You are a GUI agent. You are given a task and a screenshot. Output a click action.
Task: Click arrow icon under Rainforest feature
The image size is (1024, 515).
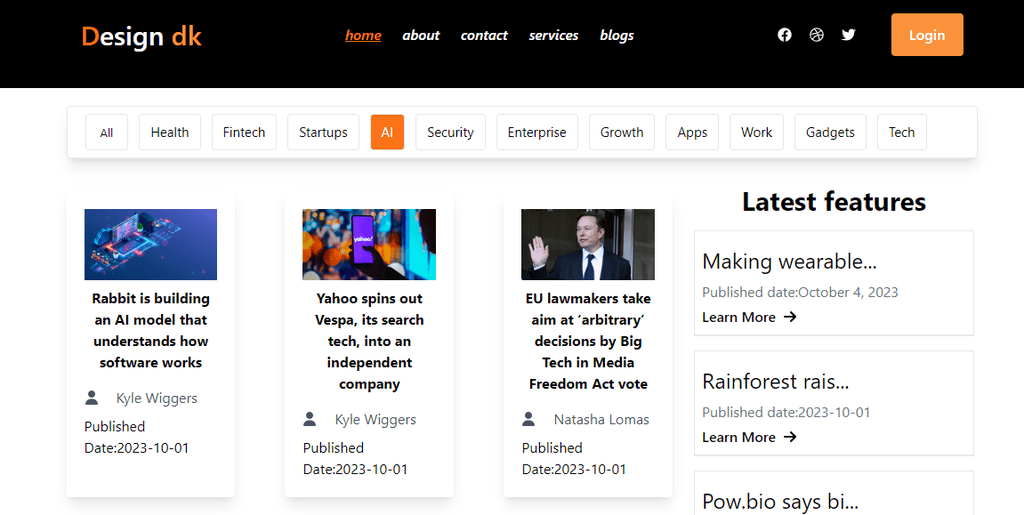pos(790,437)
